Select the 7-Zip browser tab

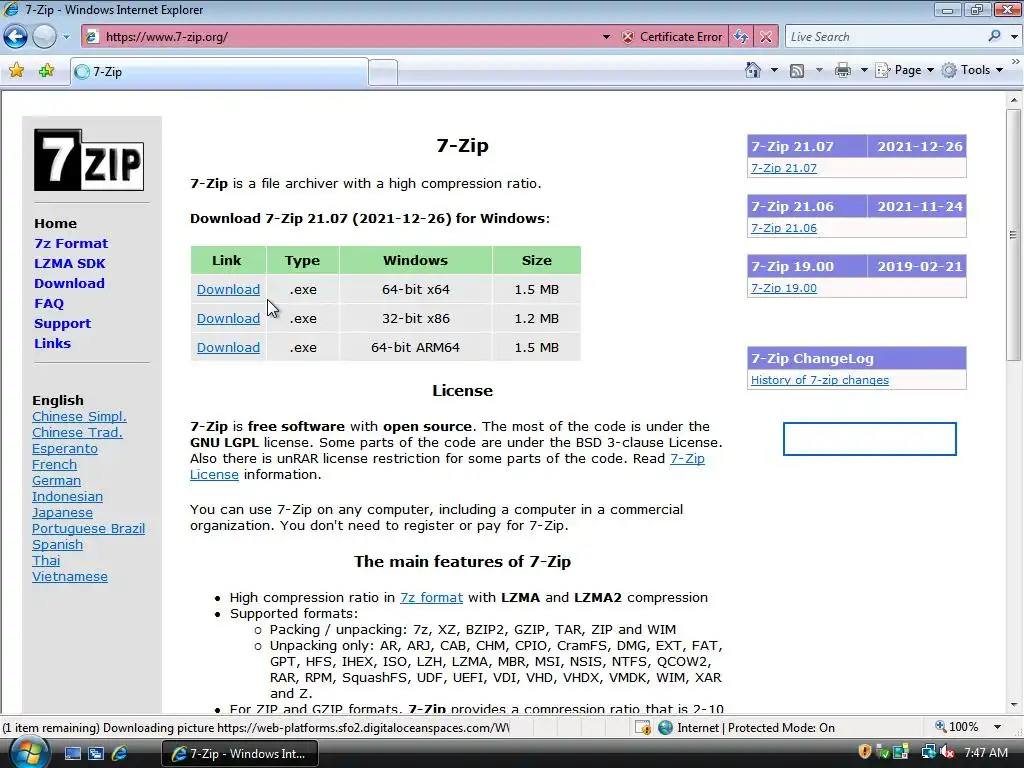click(x=219, y=72)
